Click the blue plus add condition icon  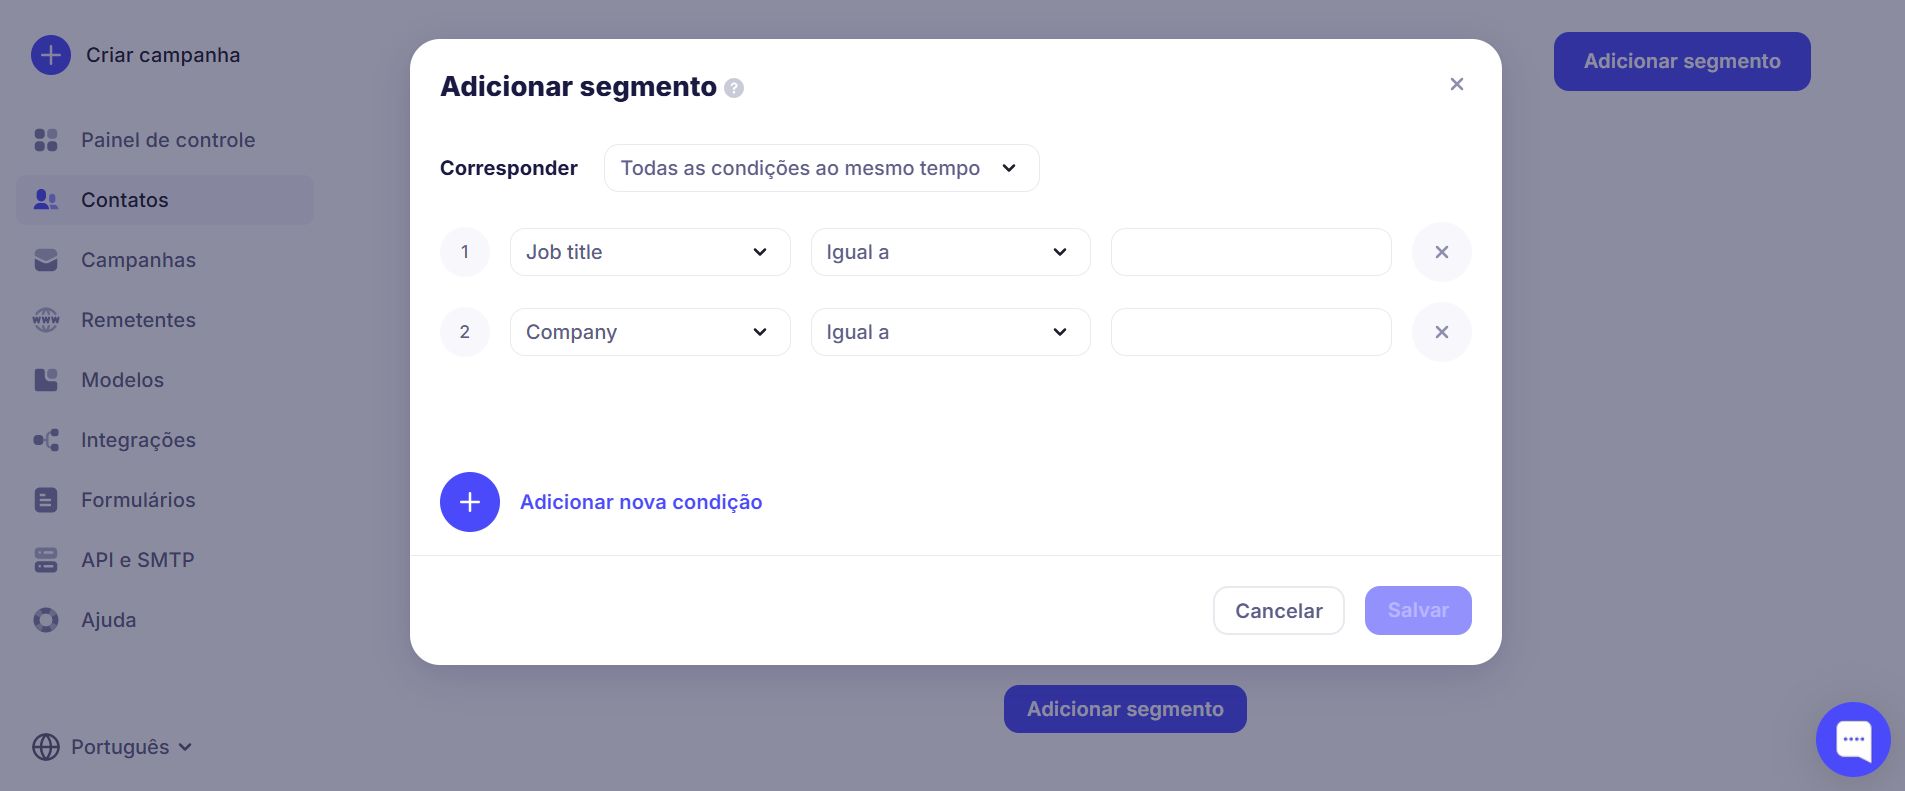(470, 502)
